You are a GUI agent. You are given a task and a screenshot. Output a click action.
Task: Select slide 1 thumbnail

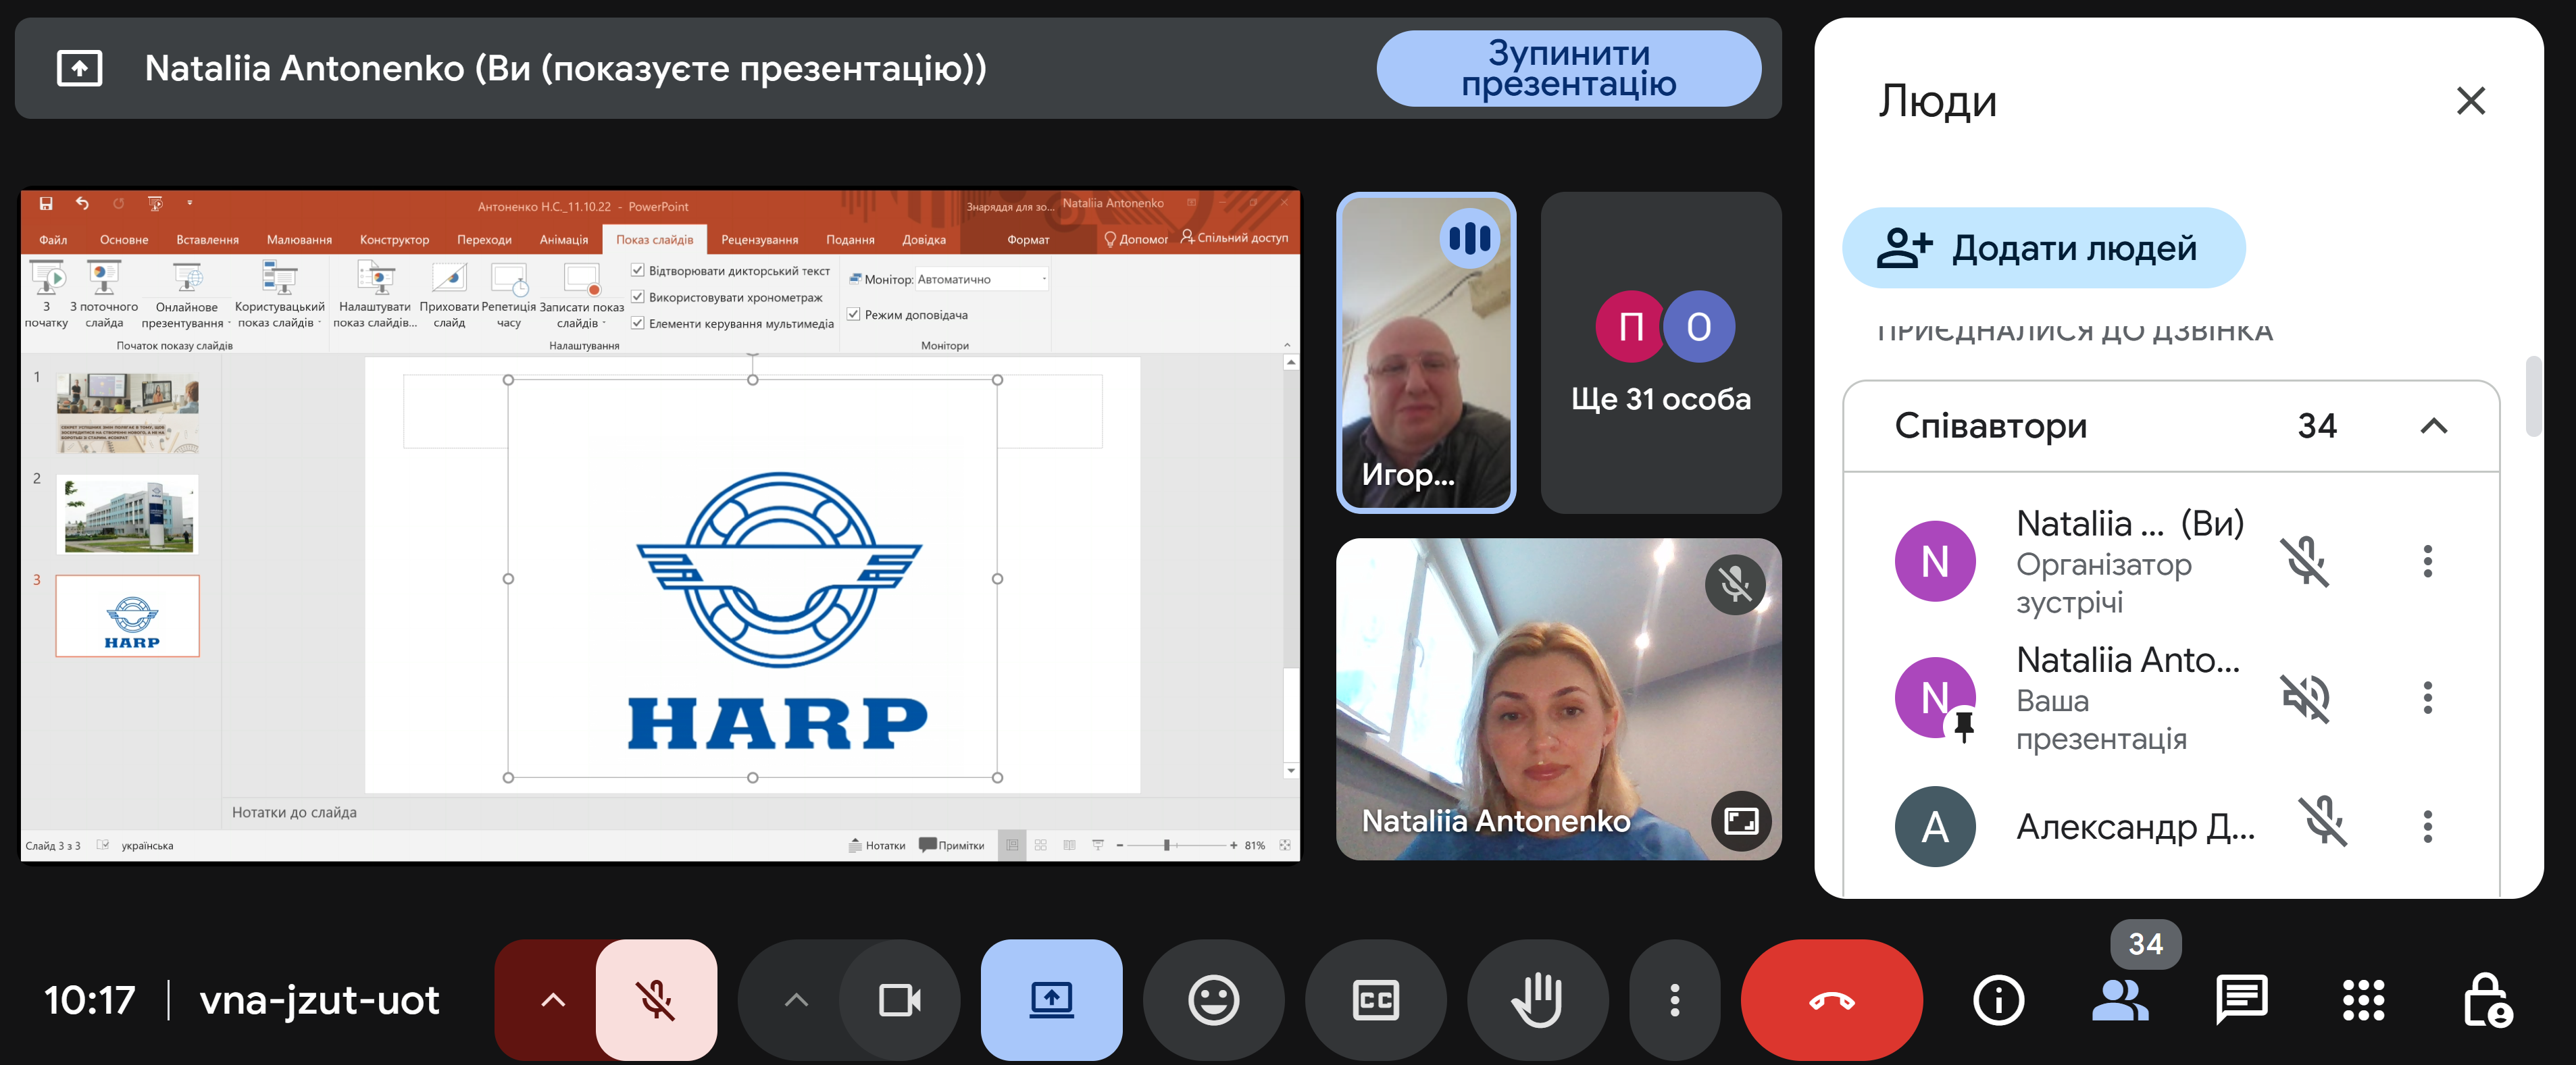(x=127, y=413)
